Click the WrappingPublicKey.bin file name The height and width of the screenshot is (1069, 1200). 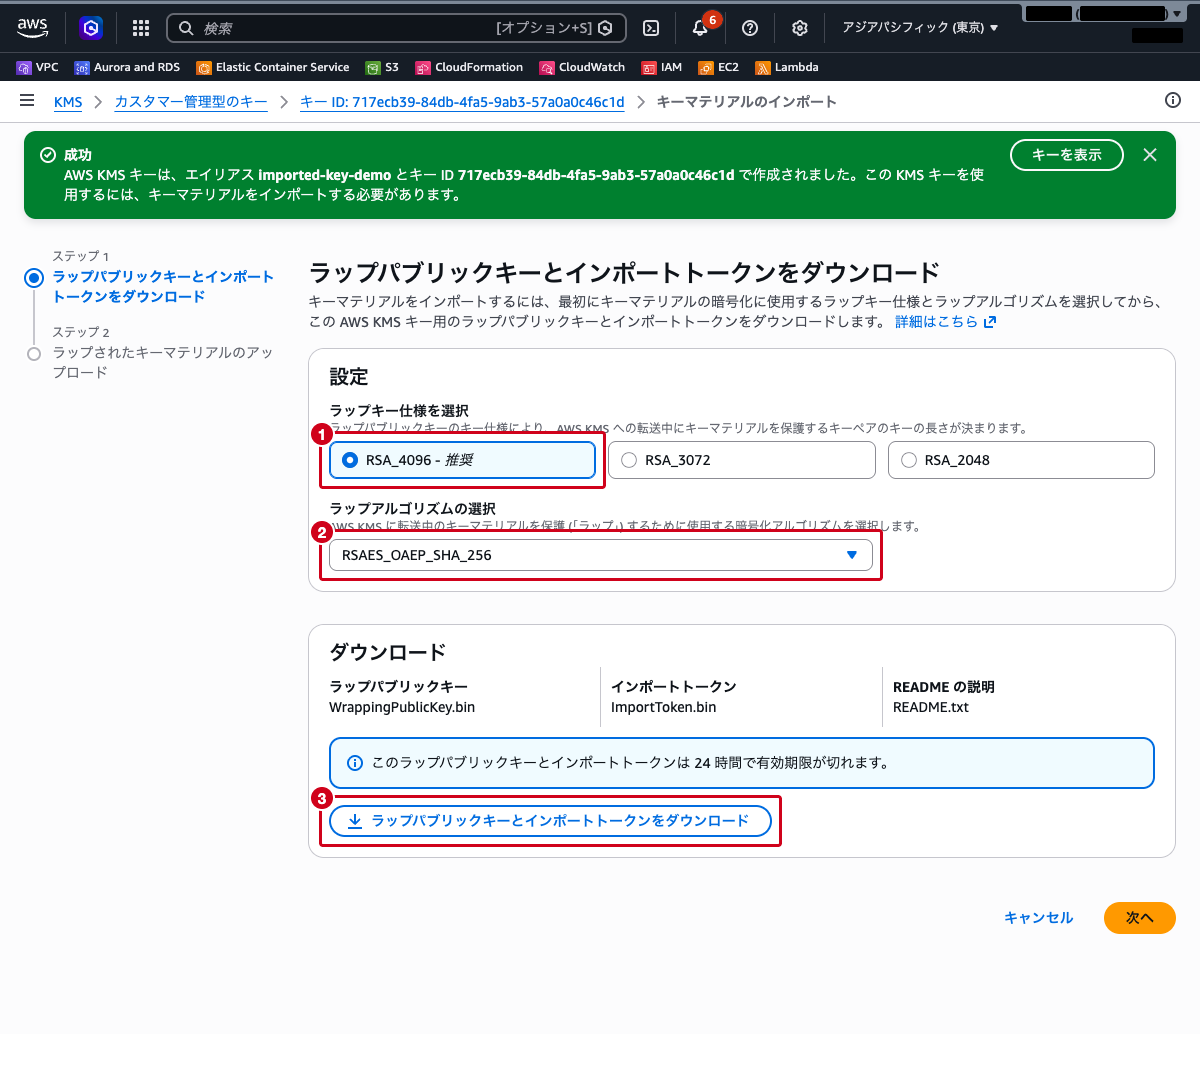click(402, 707)
